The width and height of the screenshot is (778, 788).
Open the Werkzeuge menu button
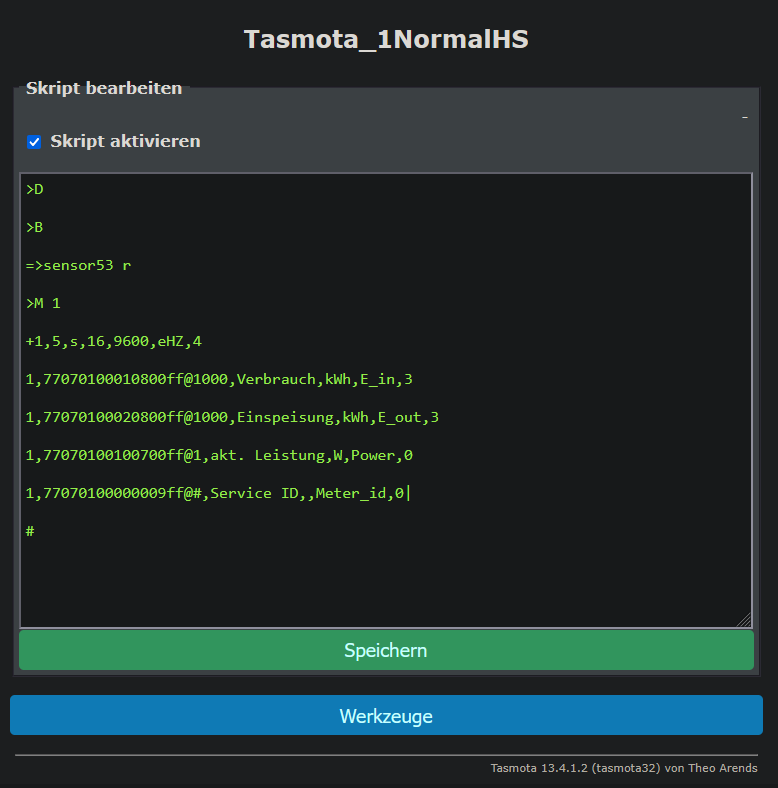(x=386, y=715)
